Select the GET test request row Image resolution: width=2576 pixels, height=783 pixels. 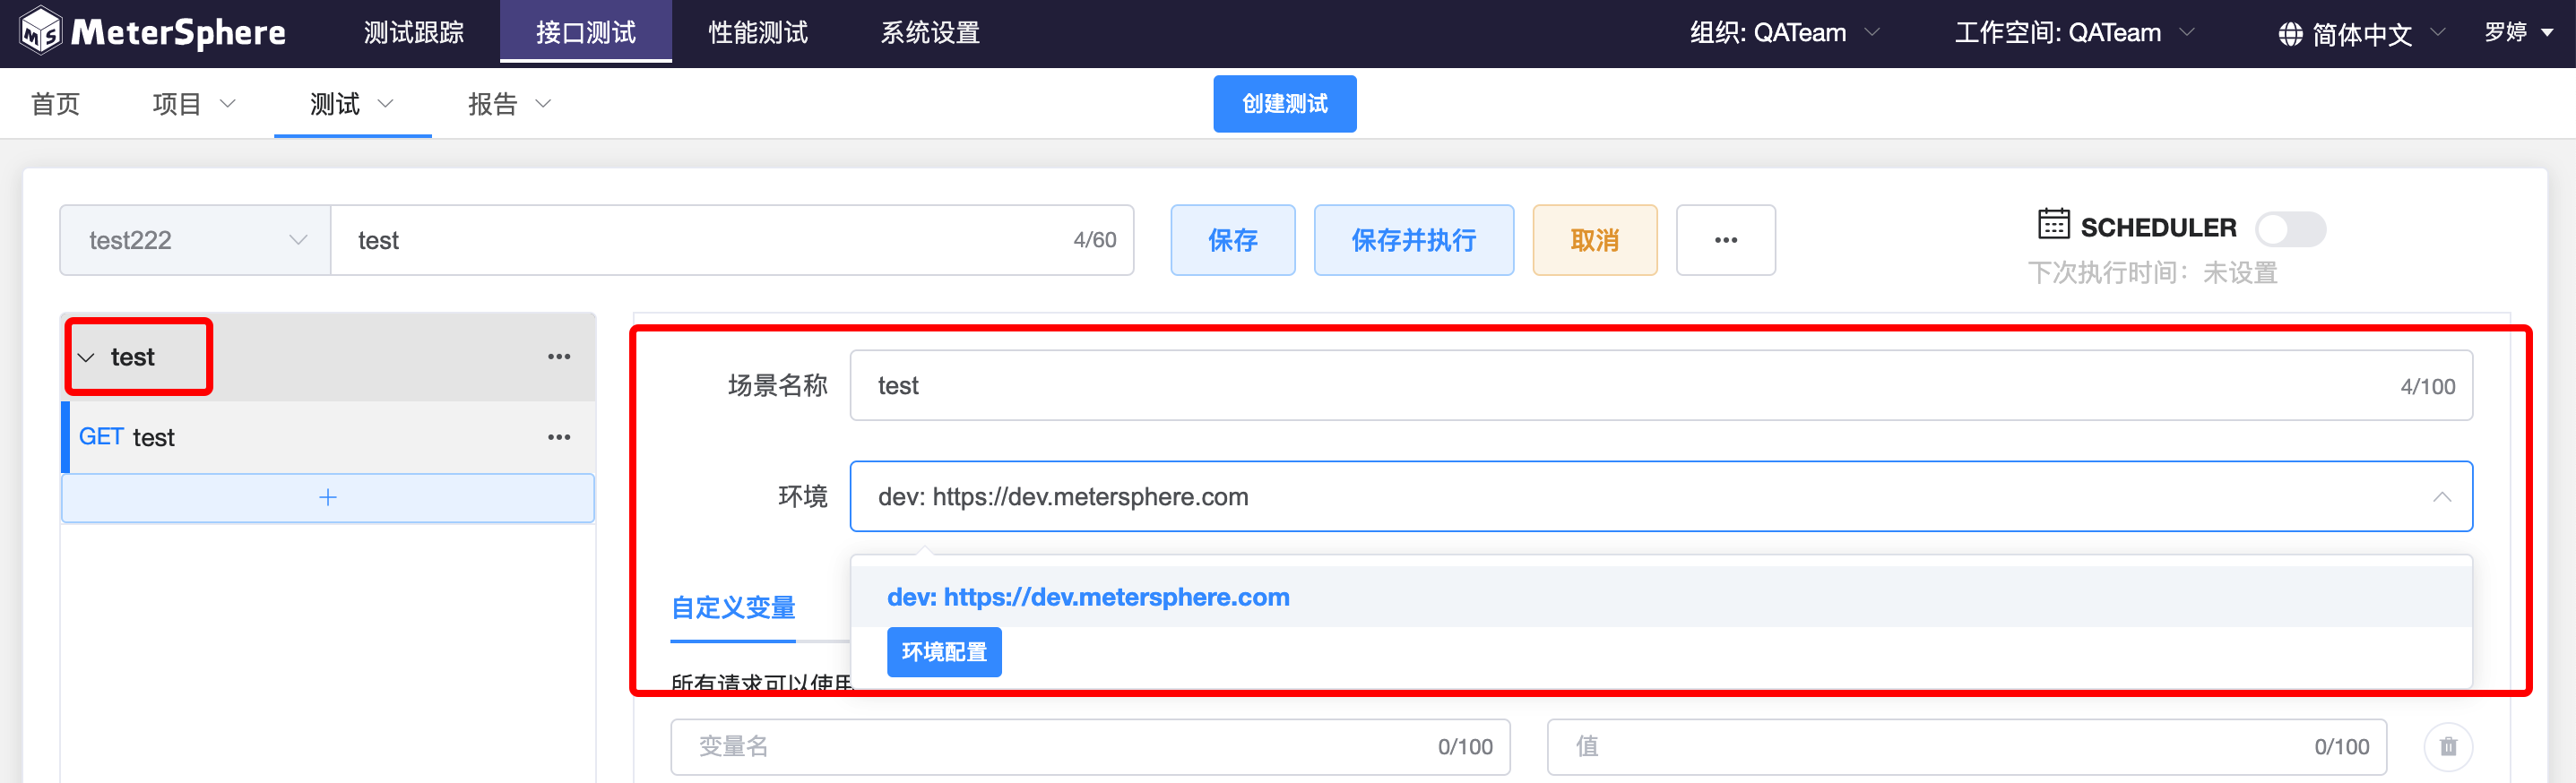pos(328,437)
